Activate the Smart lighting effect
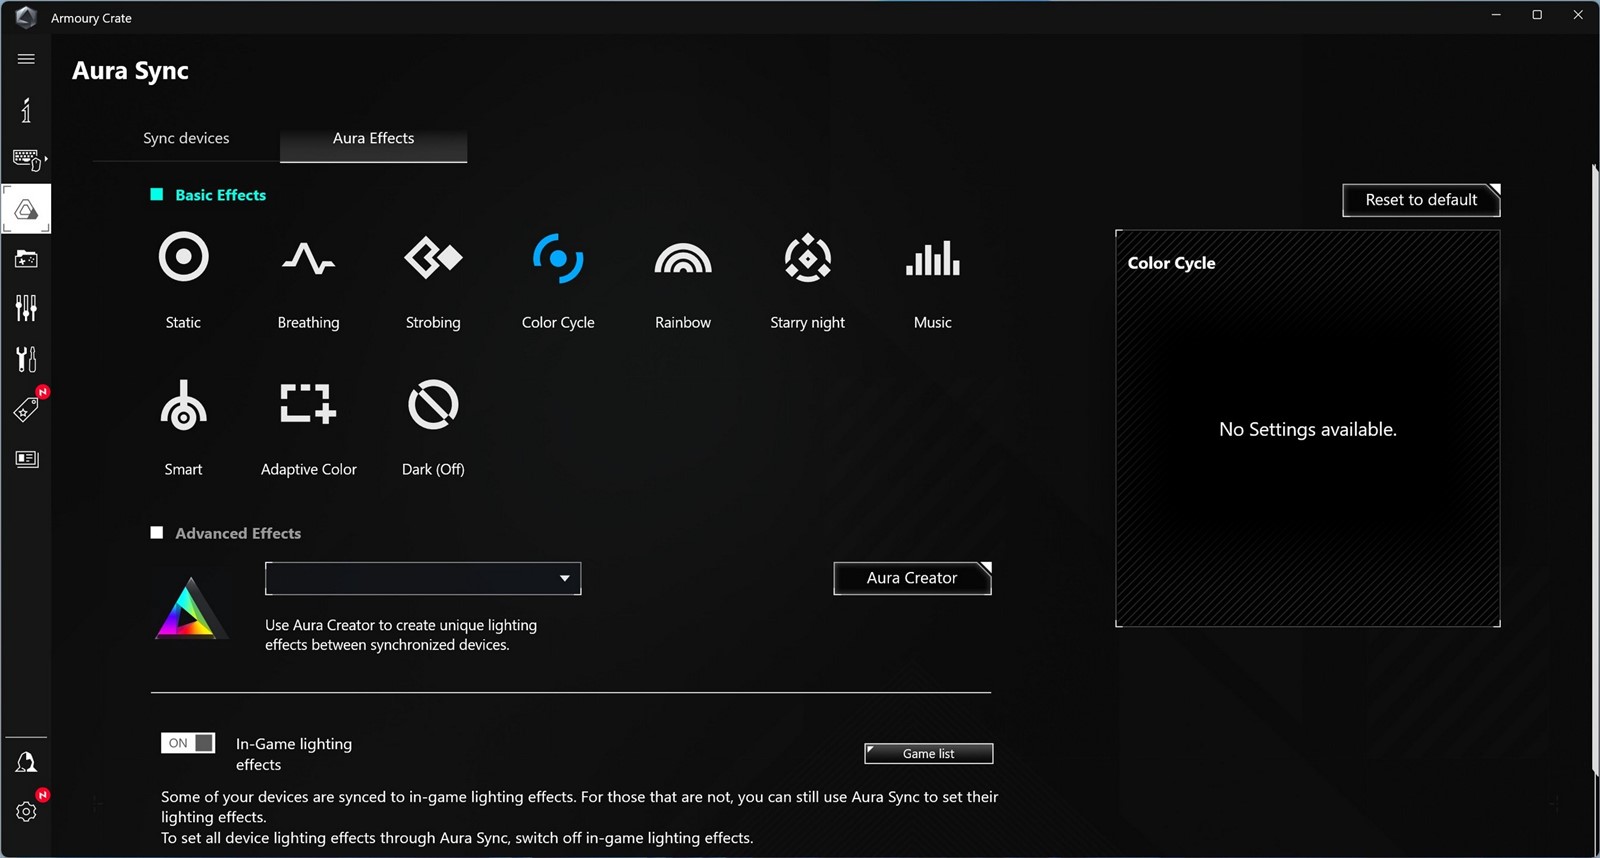1600x858 pixels. pos(184,405)
